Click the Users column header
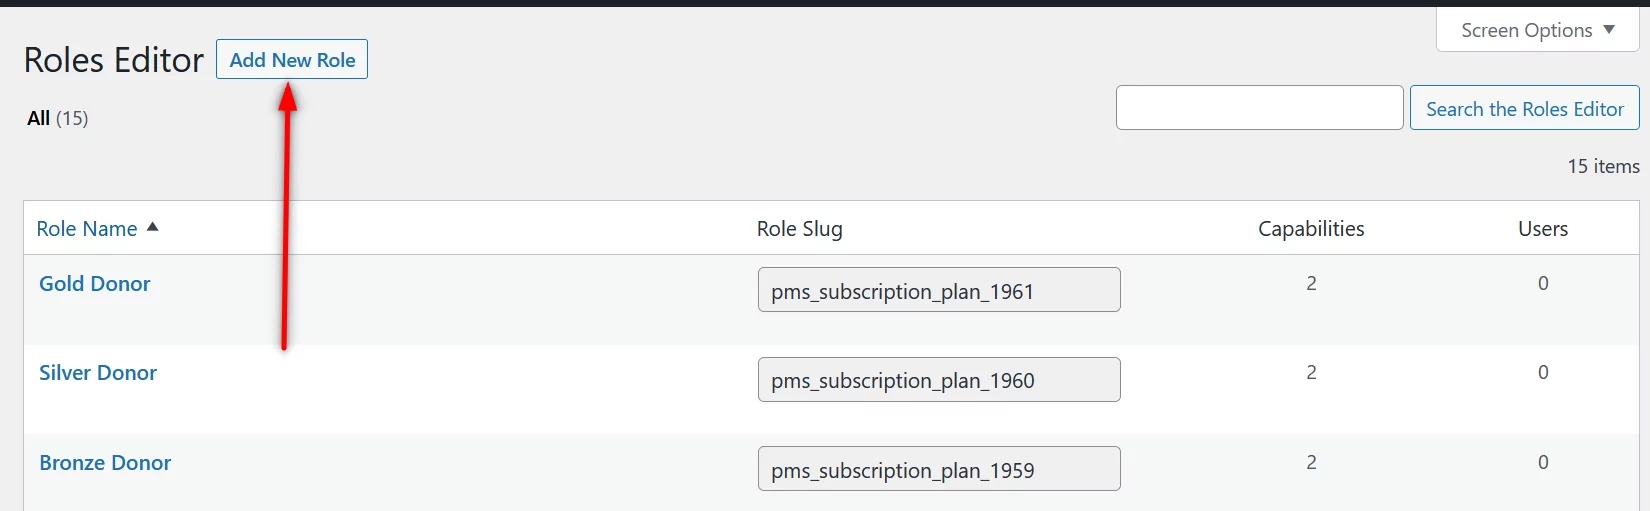 click(x=1542, y=229)
